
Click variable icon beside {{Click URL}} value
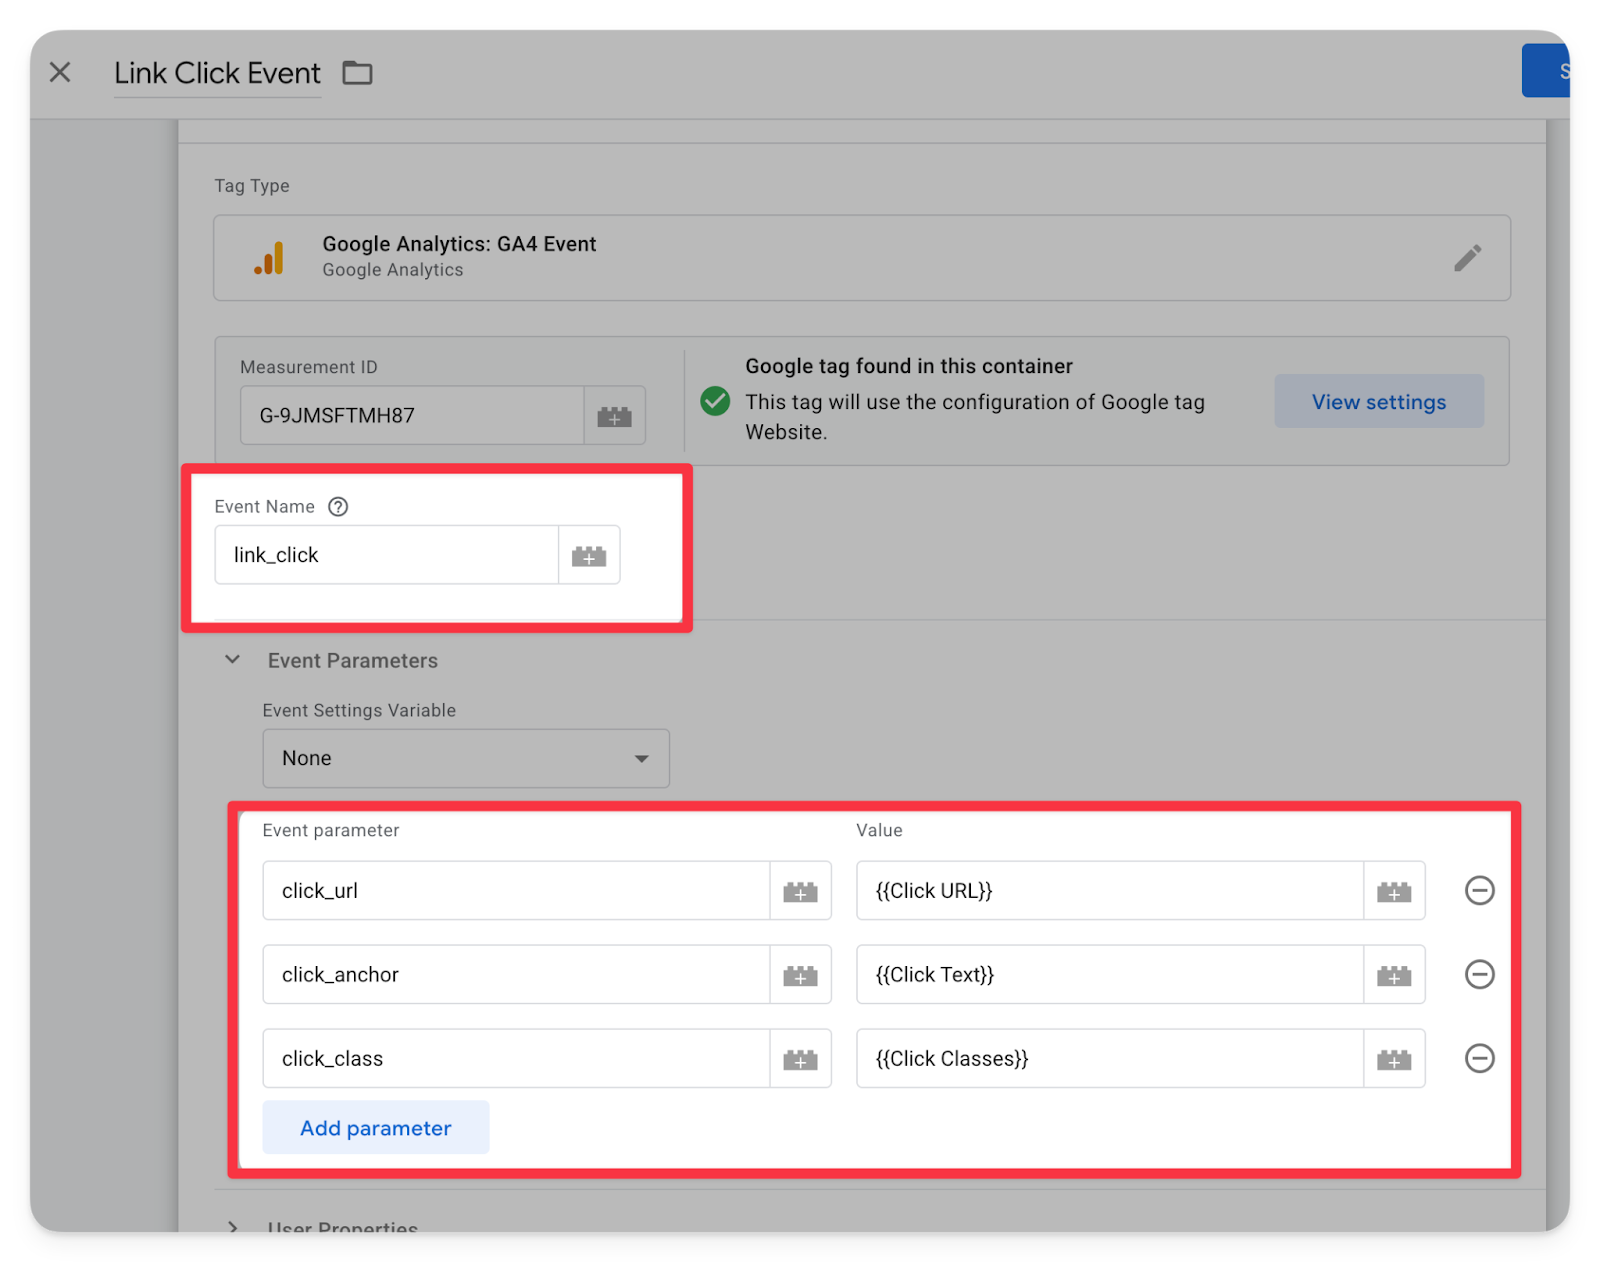[x=1394, y=891]
